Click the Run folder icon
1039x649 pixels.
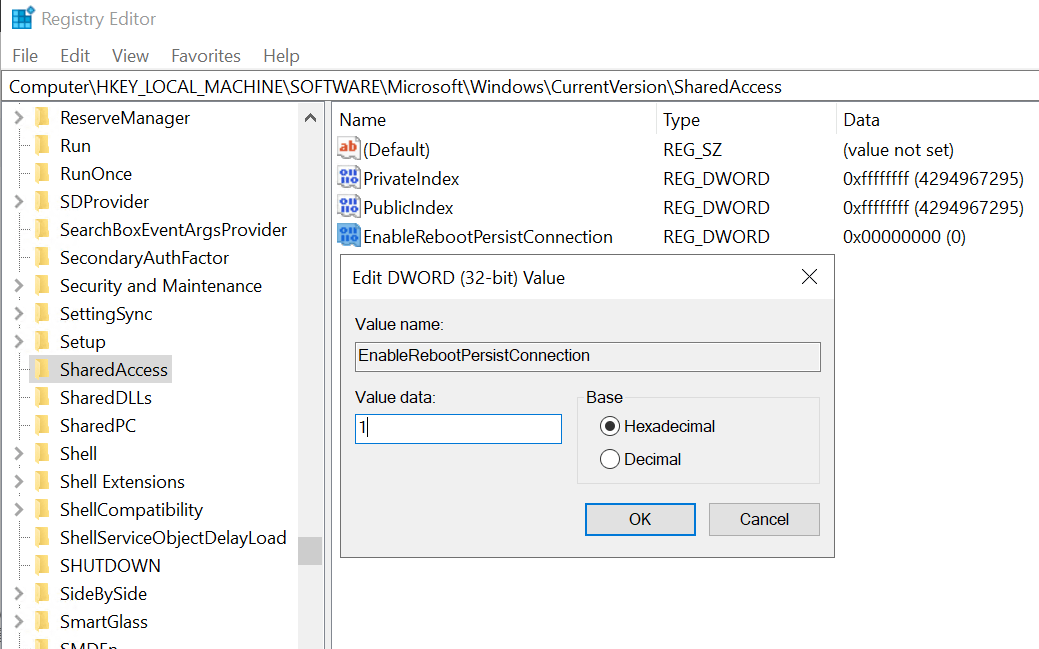click(42, 145)
